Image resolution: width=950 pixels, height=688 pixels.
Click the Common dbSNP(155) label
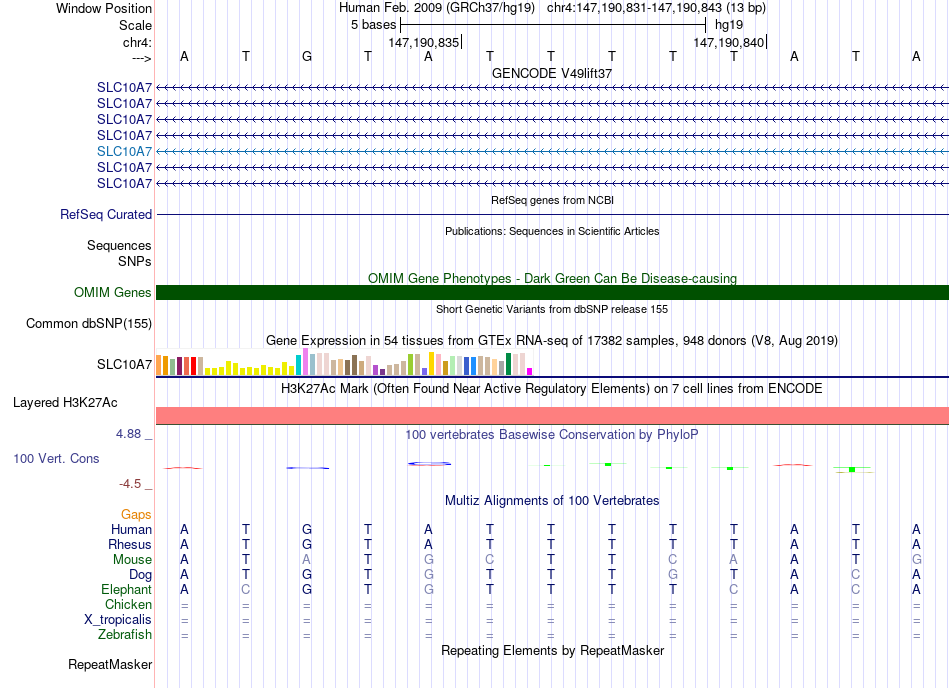89,323
